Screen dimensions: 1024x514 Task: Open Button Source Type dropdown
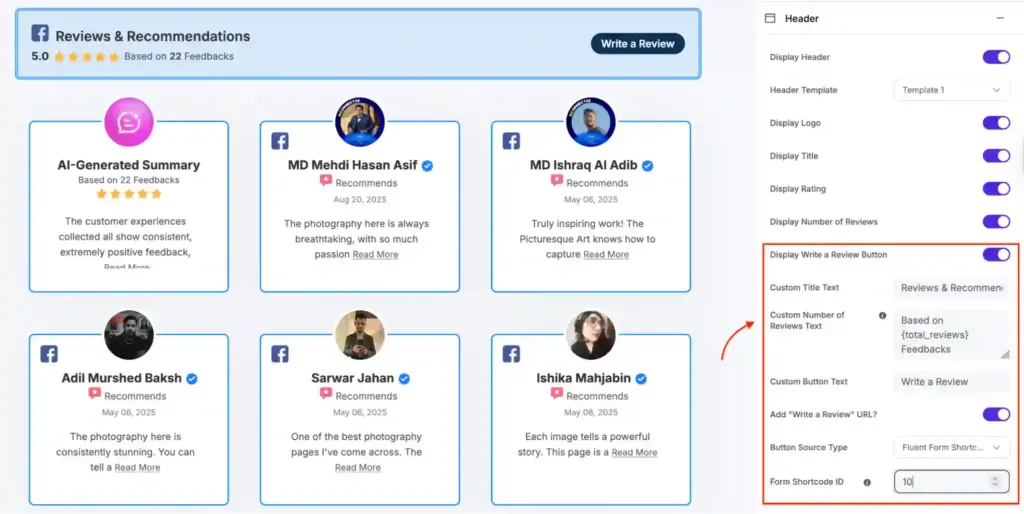pos(952,447)
